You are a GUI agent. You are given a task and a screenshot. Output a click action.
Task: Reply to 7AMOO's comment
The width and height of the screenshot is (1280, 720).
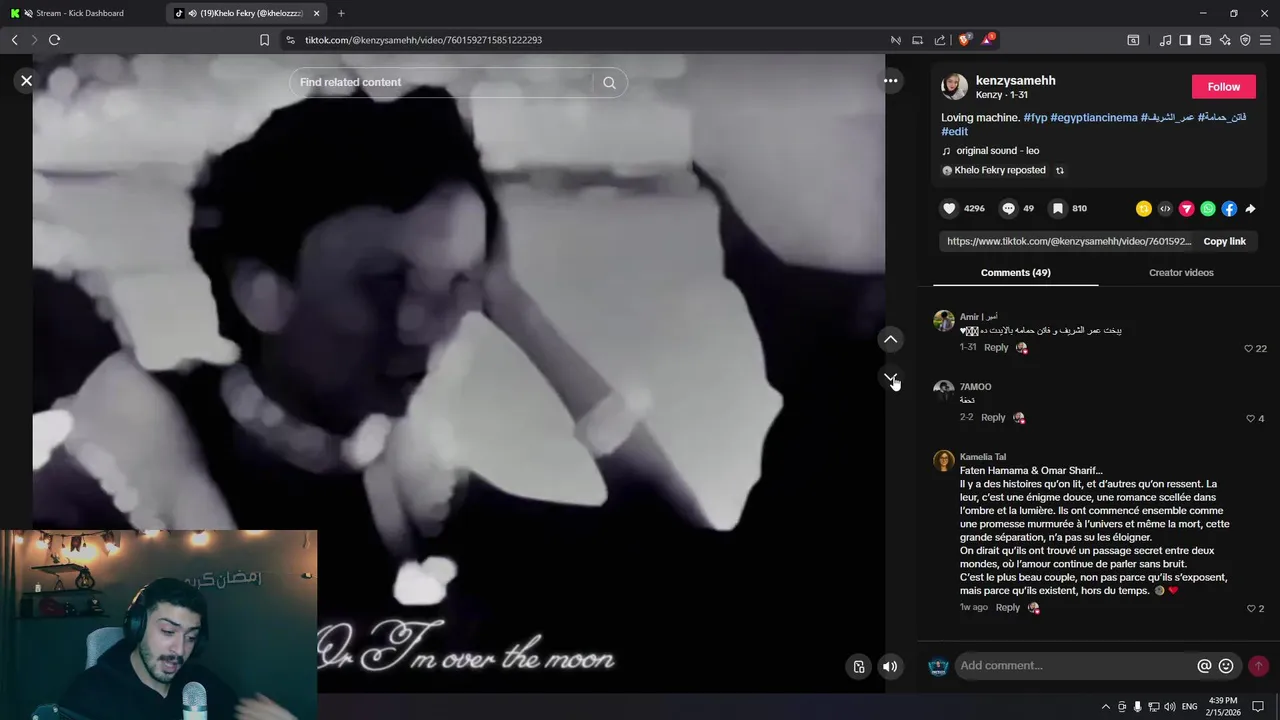point(993,417)
